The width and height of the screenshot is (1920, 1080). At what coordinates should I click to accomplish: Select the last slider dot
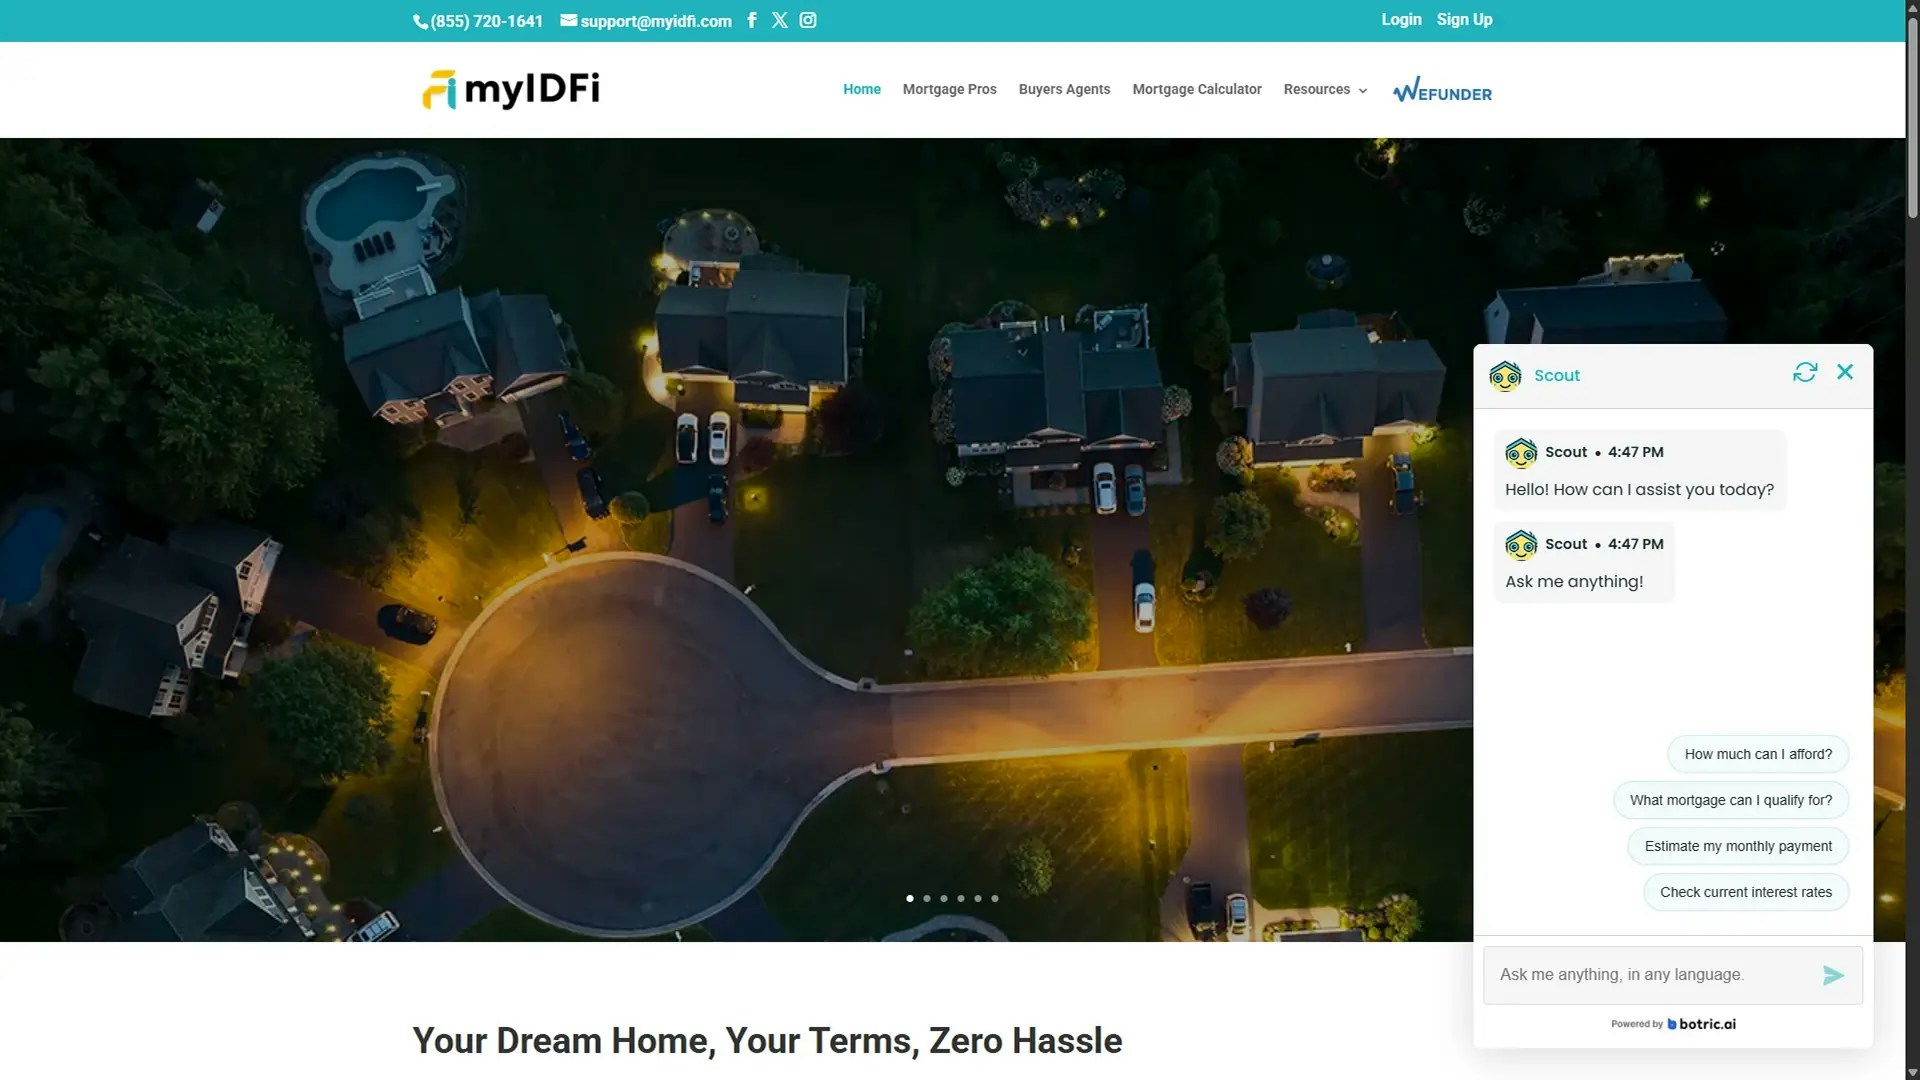[995, 898]
